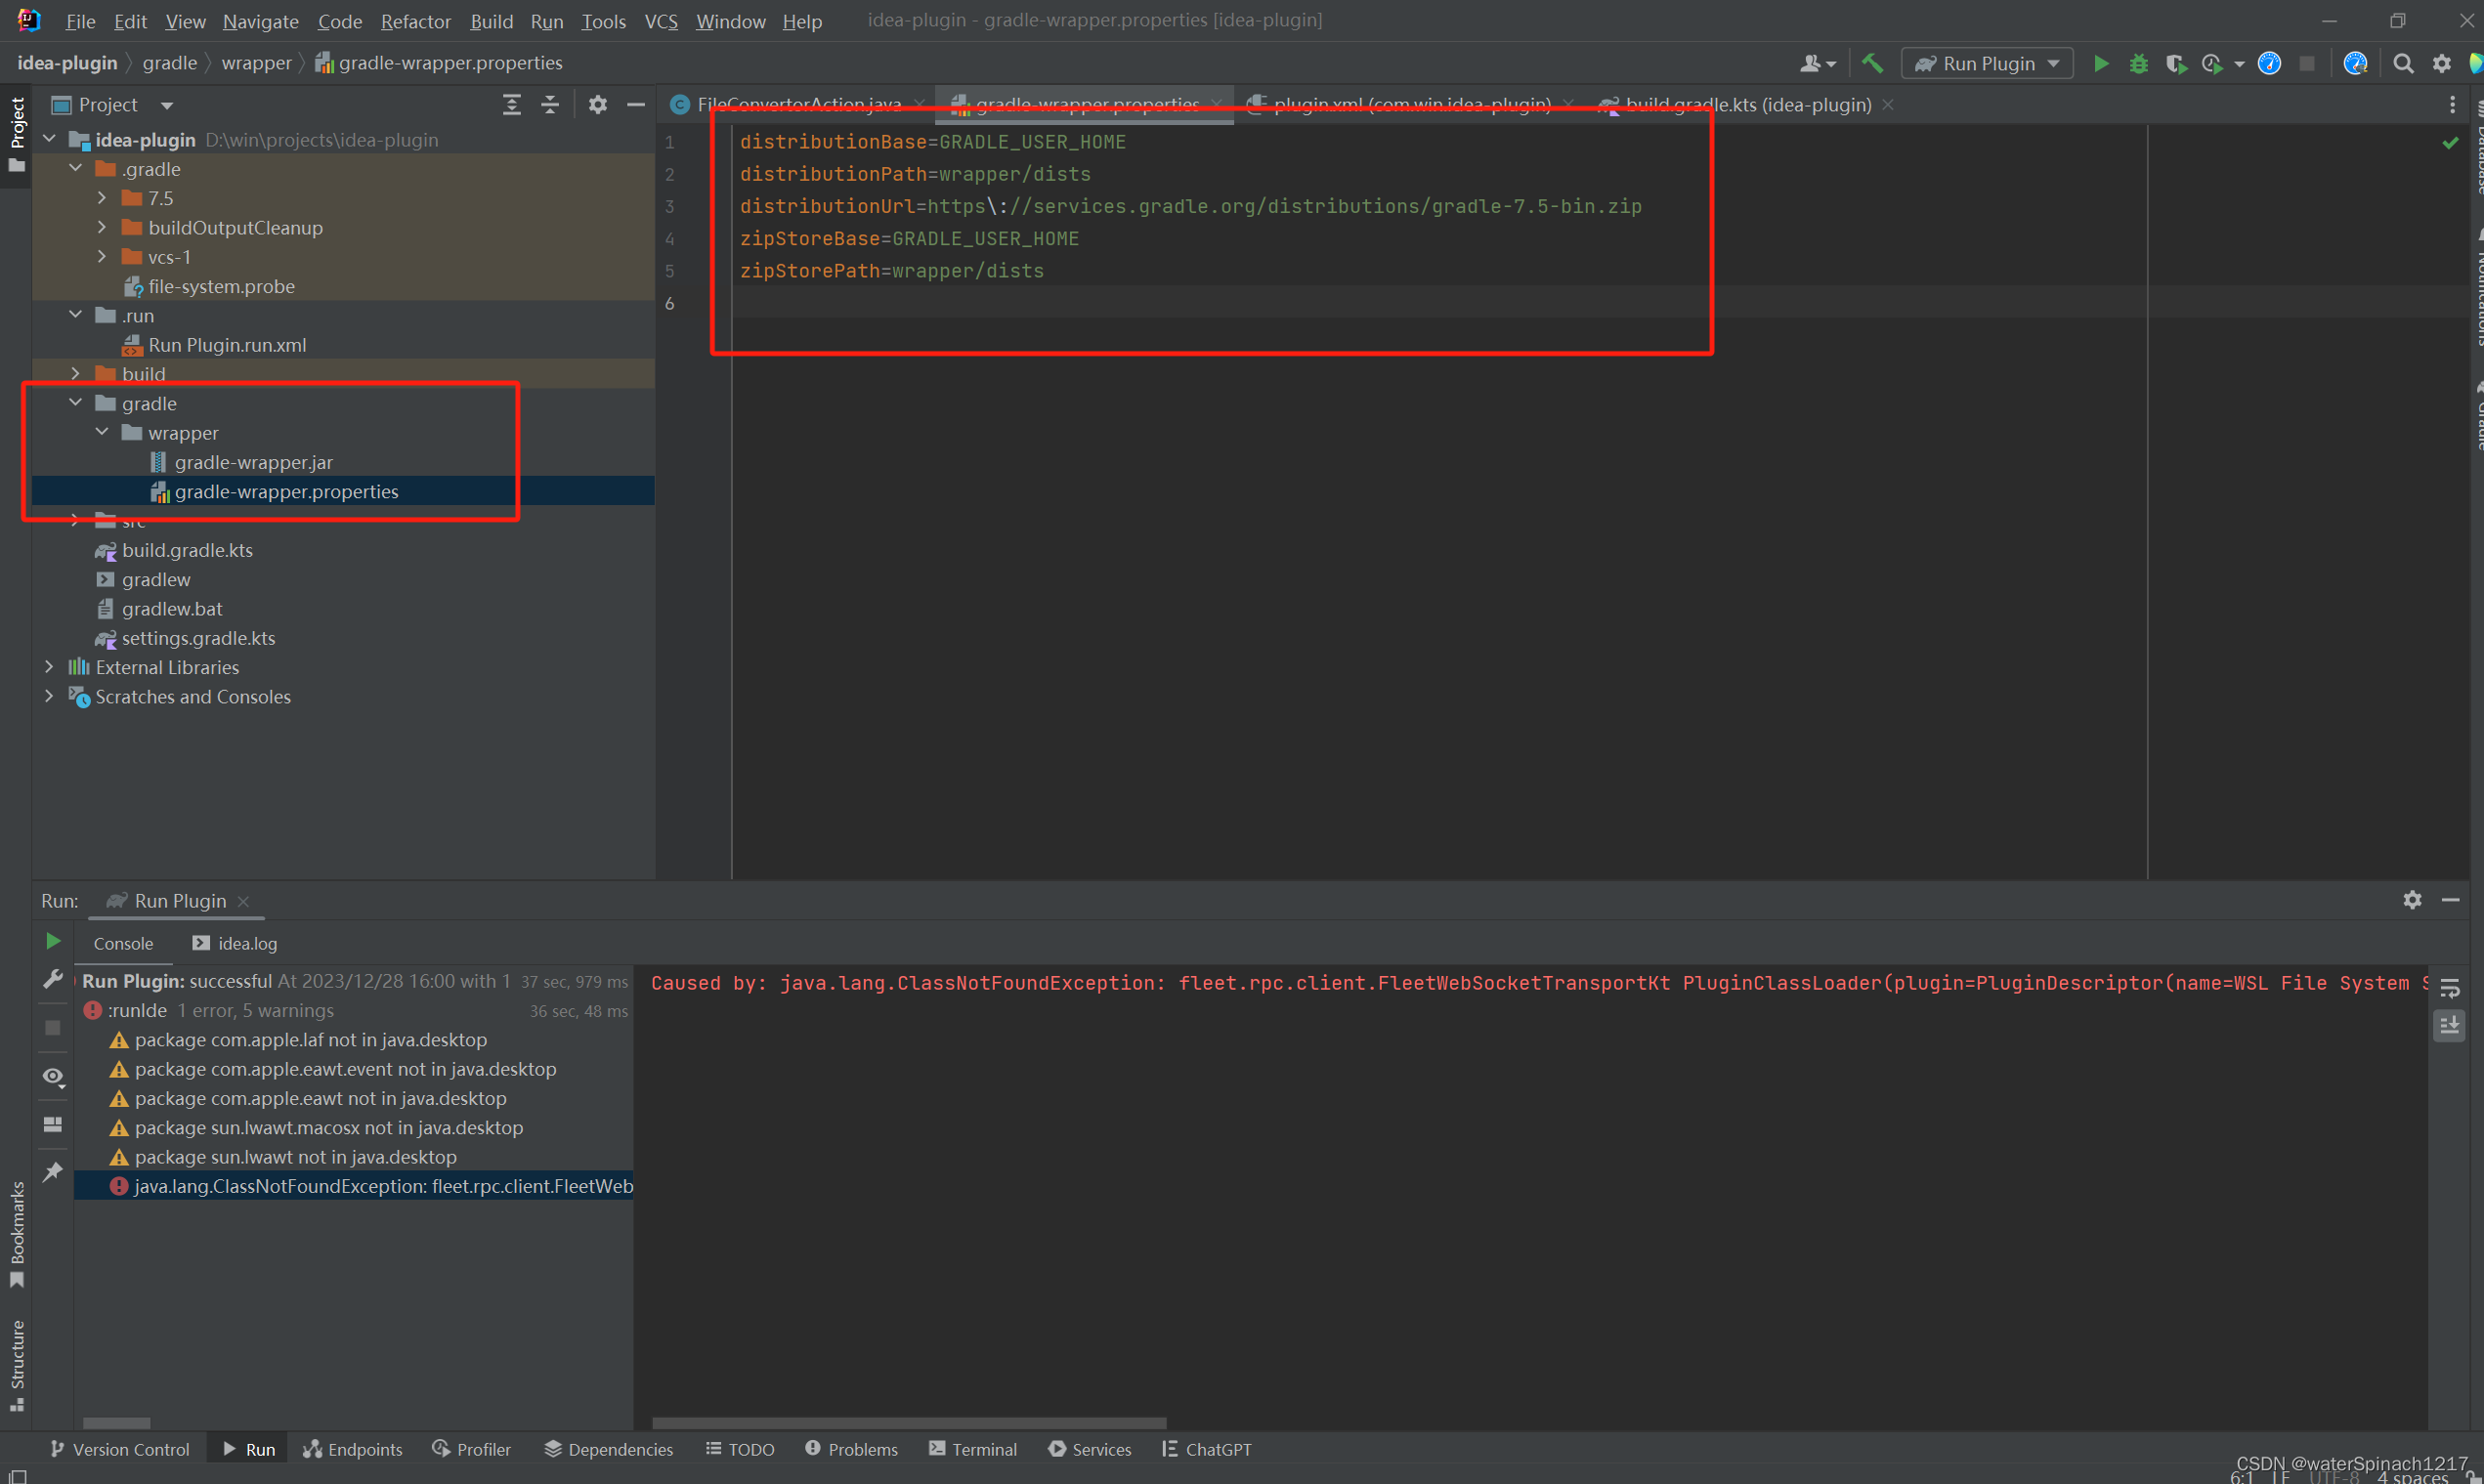The height and width of the screenshot is (1484, 2484).
Task: Pin the Run tab with pin icon
Action: click(x=53, y=1170)
